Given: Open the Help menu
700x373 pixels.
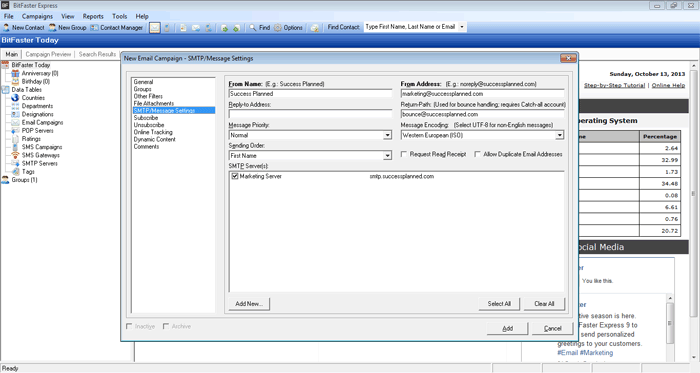Looking at the screenshot, I should click(x=142, y=16).
